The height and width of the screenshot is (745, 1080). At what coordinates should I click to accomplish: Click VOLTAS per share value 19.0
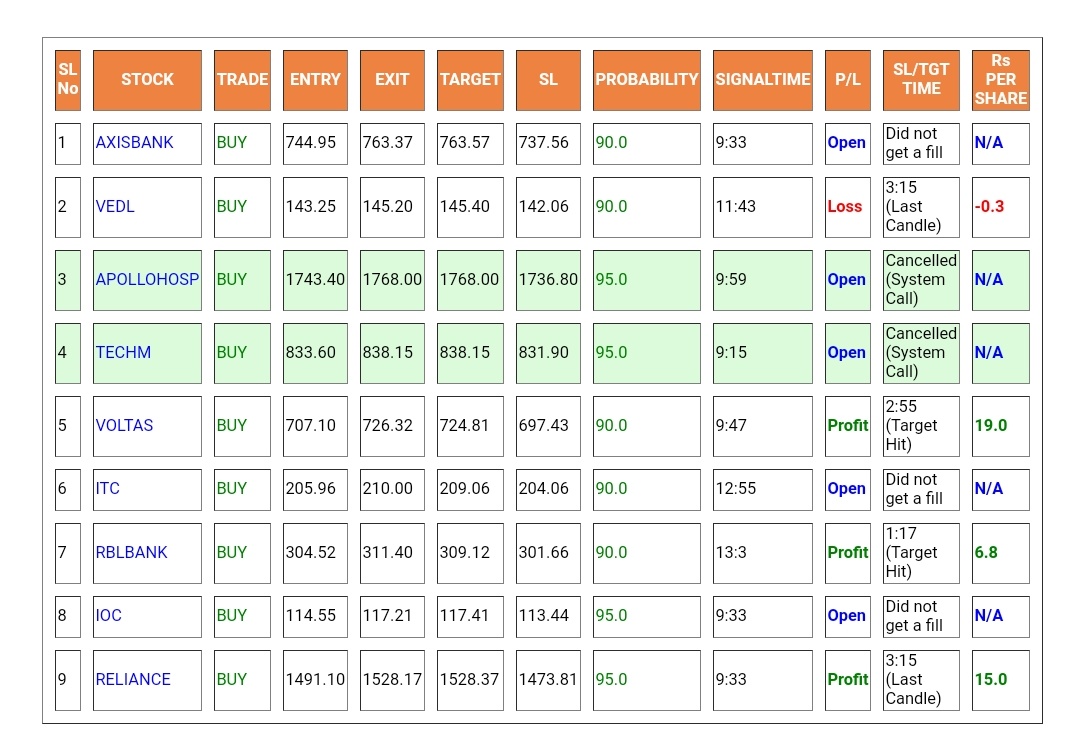pos(990,426)
